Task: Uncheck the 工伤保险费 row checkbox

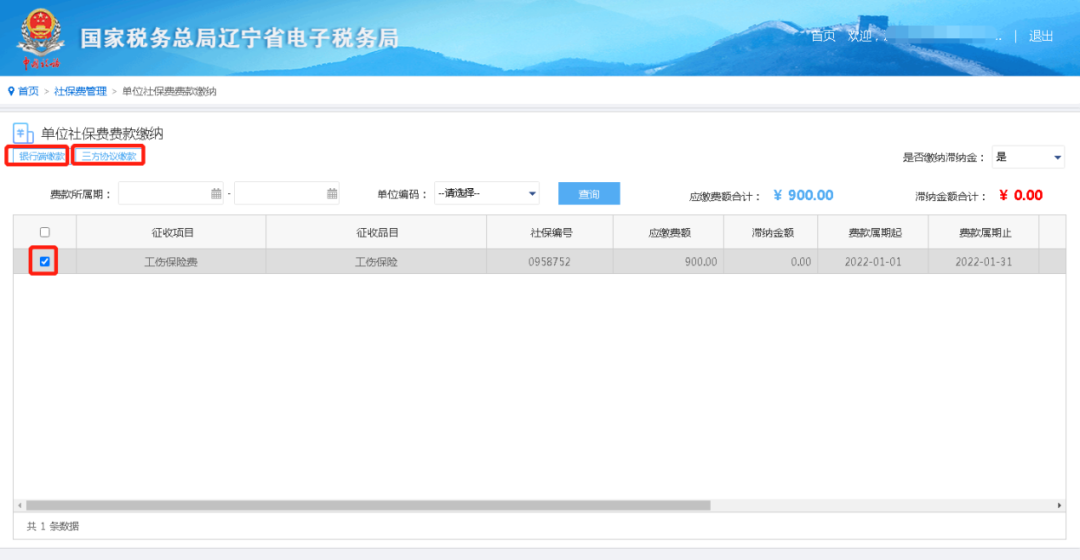Action: (x=45, y=262)
